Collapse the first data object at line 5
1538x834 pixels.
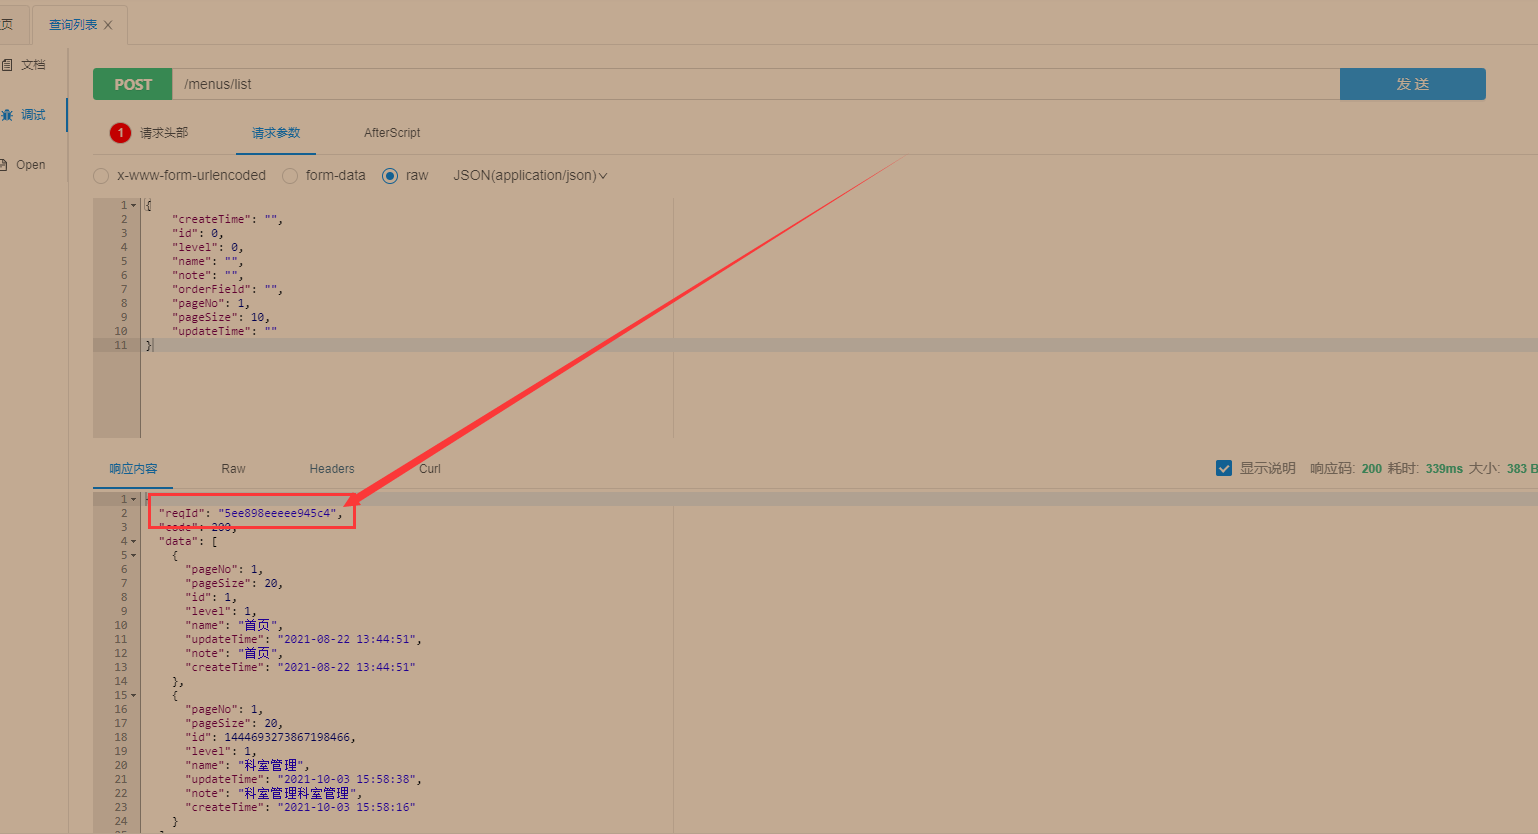pos(134,555)
